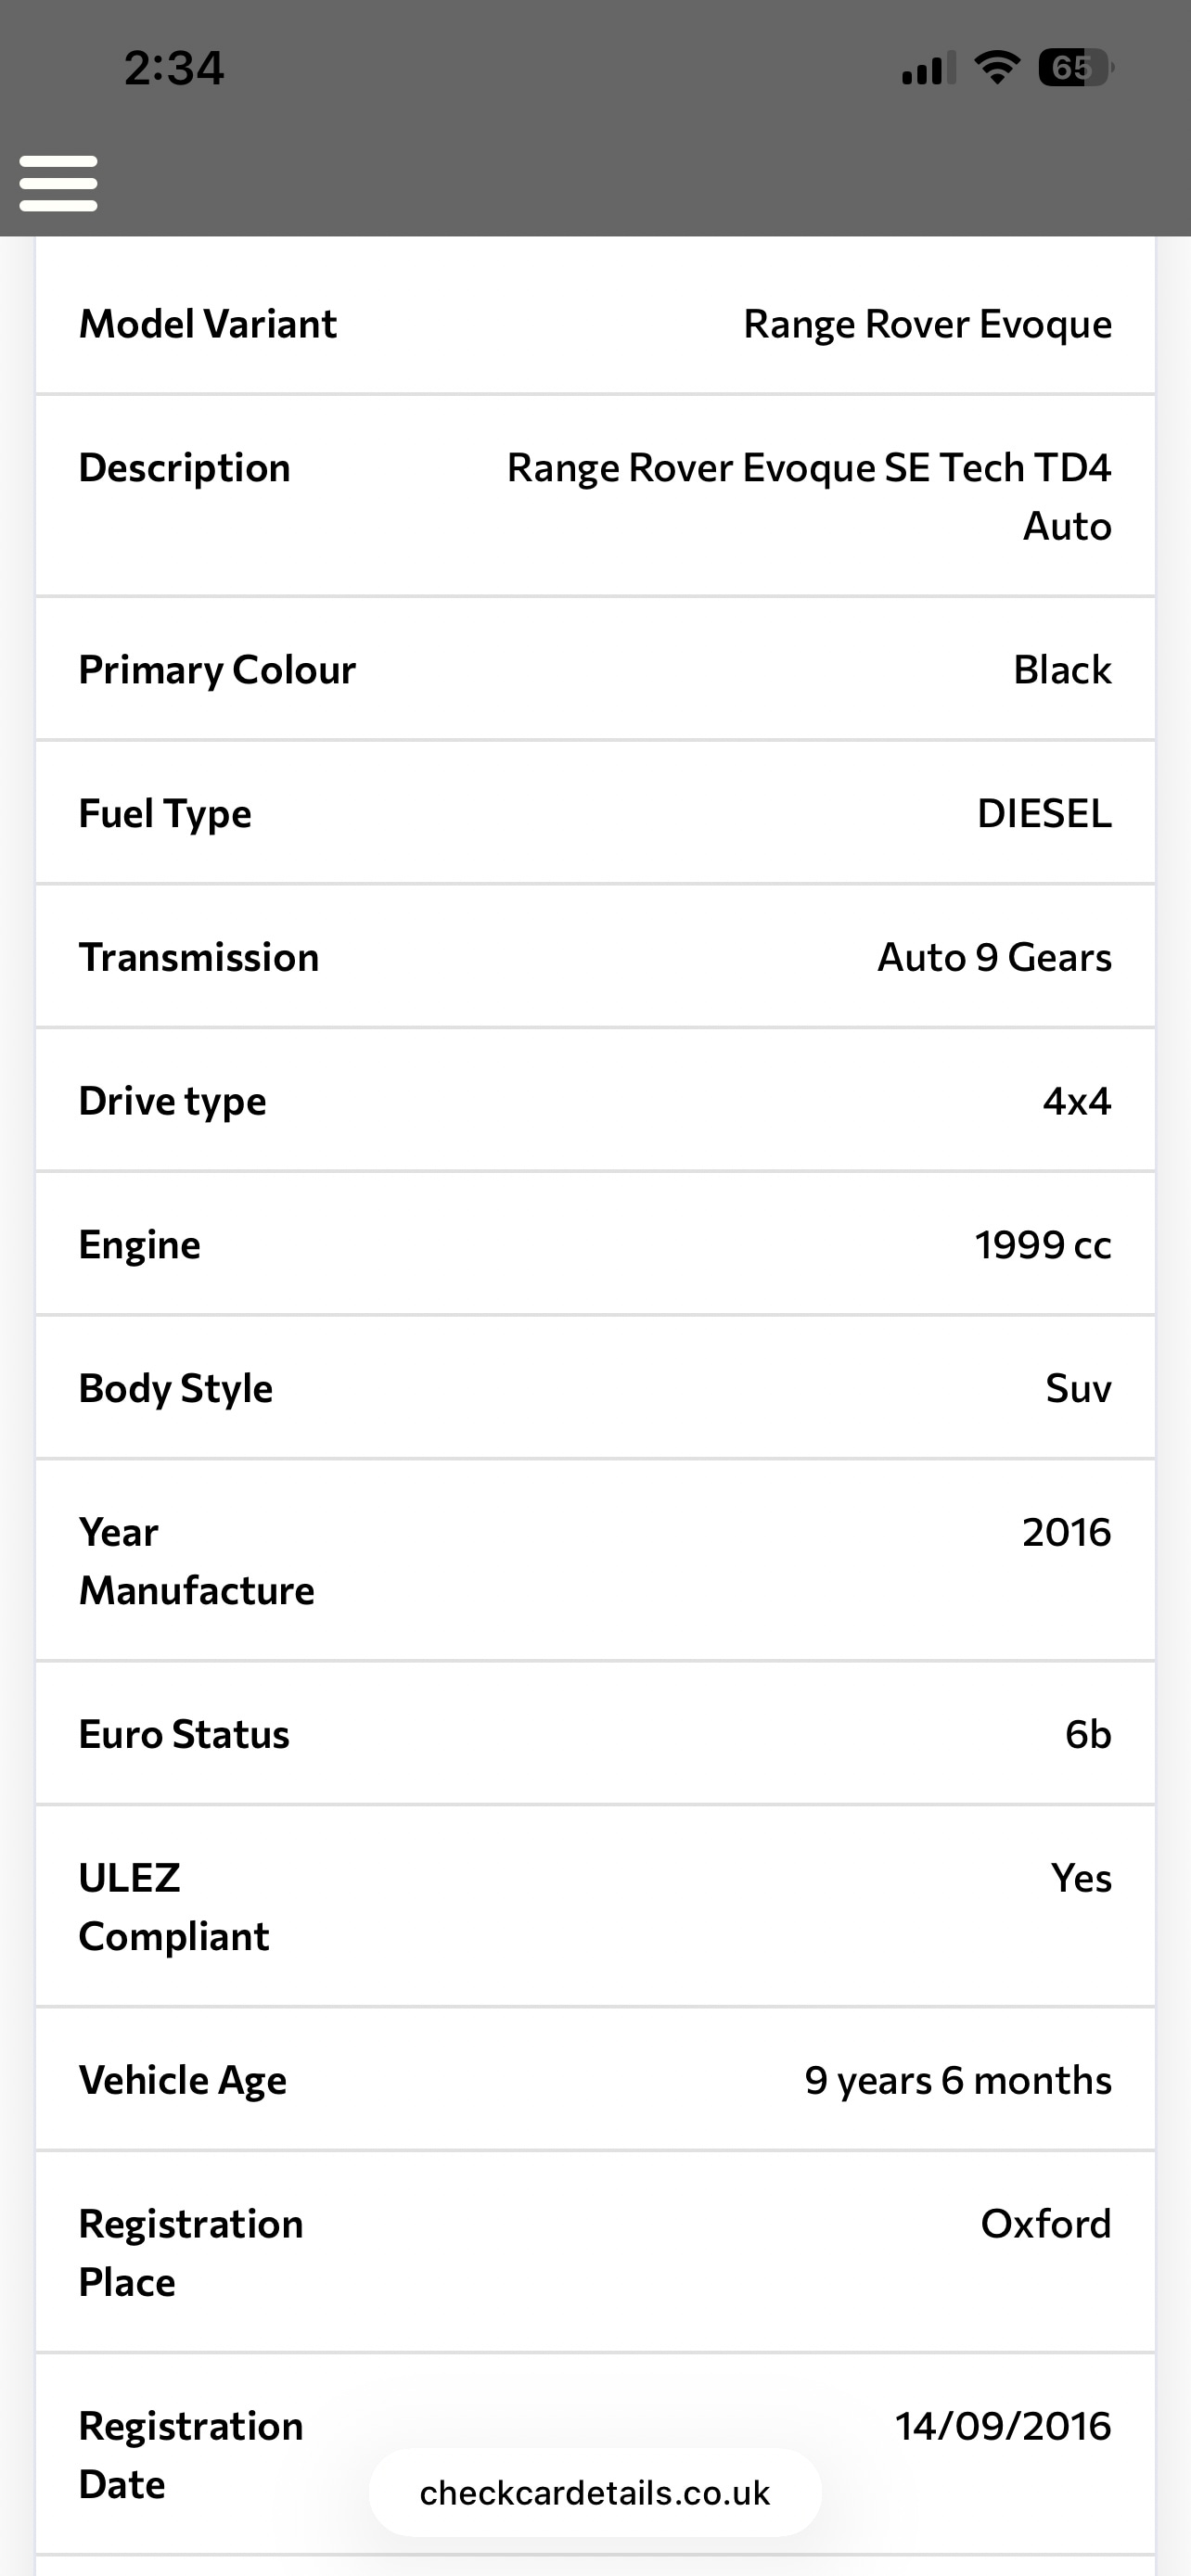Select the Model Variant row label
Viewport: 1191px width, 2576px height.
208,324
